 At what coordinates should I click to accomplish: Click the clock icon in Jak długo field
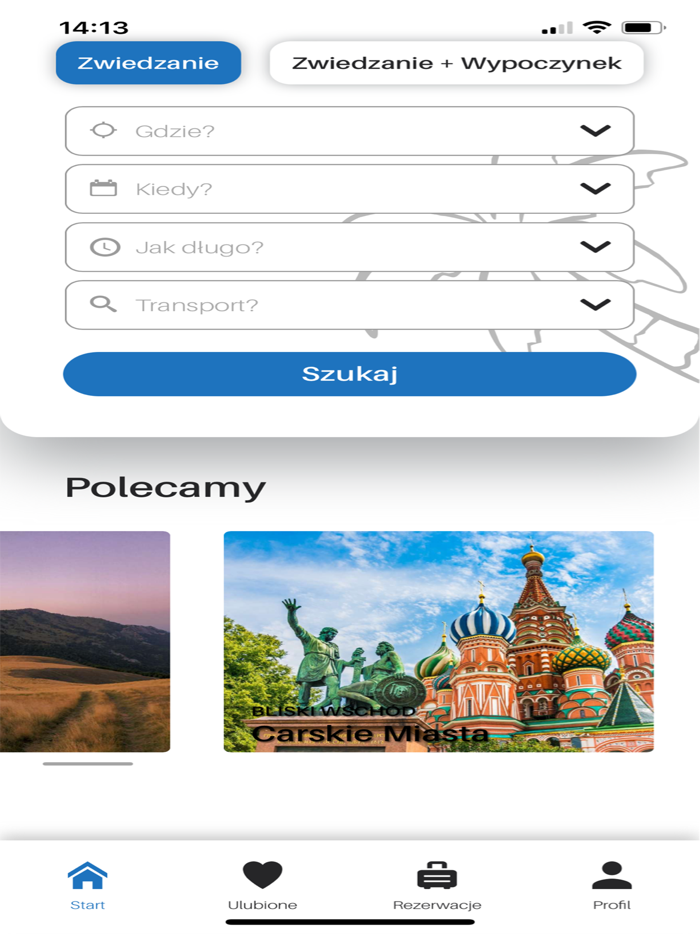point(105,247)
